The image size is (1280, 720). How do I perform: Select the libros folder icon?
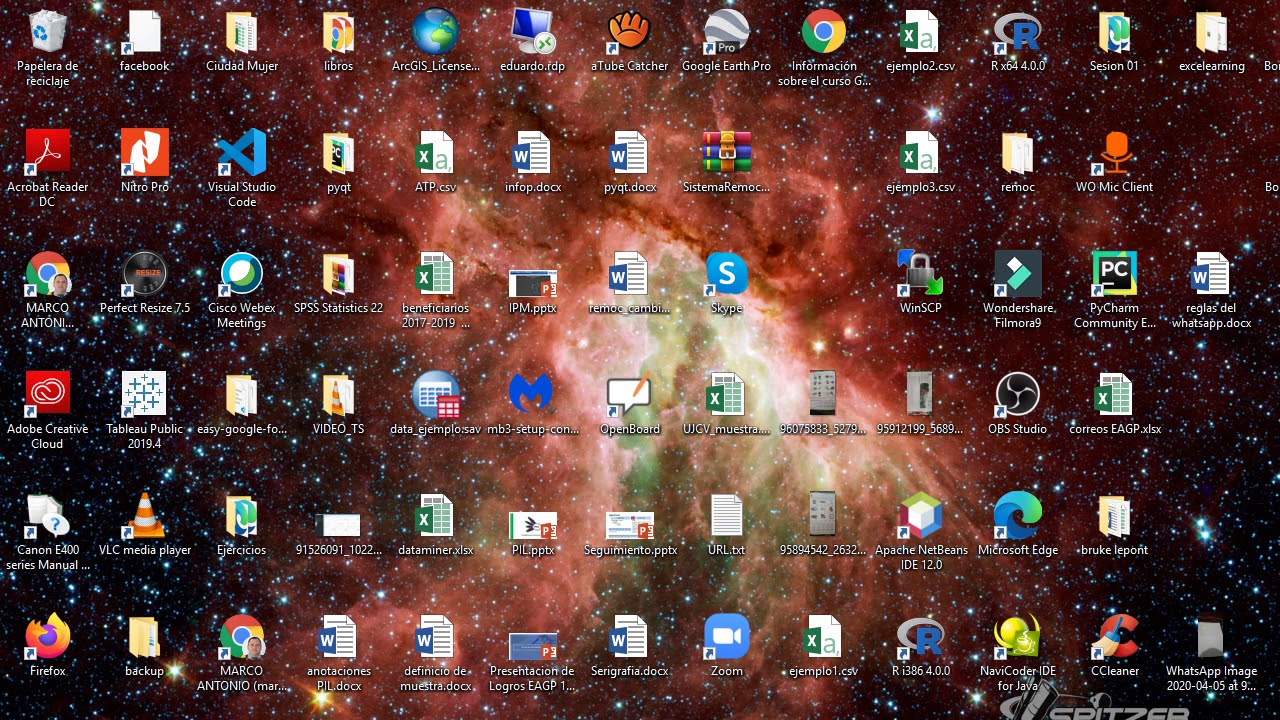338,32
